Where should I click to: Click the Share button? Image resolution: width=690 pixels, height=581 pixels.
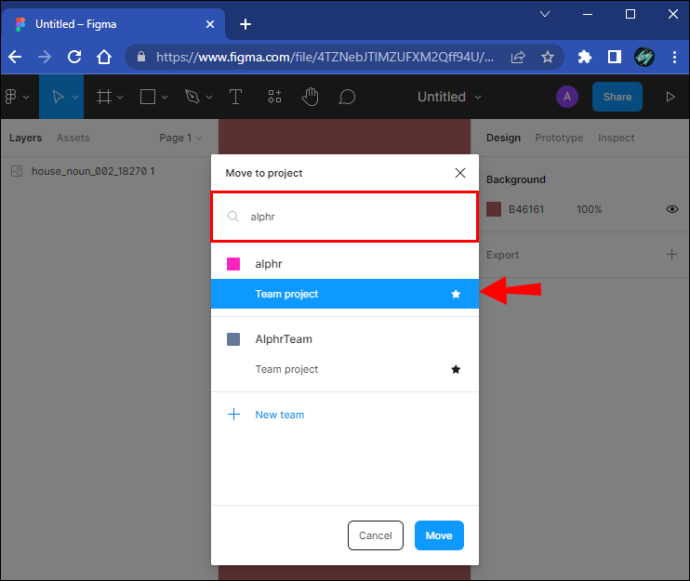coord(617,96)
